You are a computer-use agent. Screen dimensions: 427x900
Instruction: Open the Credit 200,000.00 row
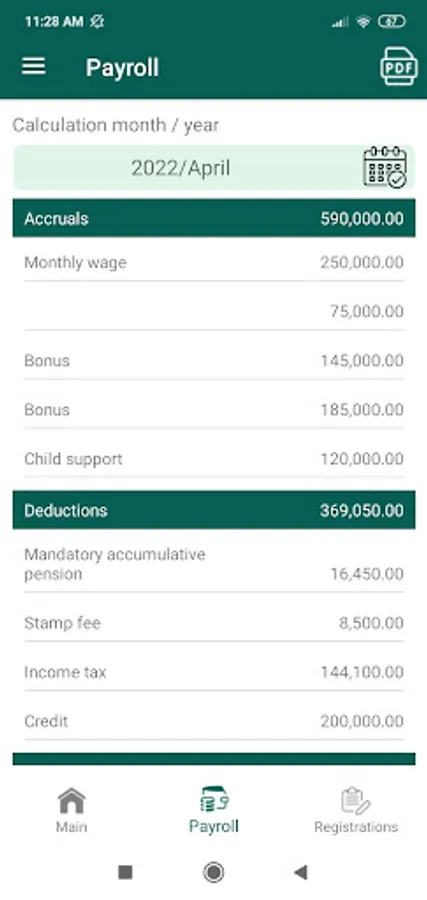(x=214, y=721)
